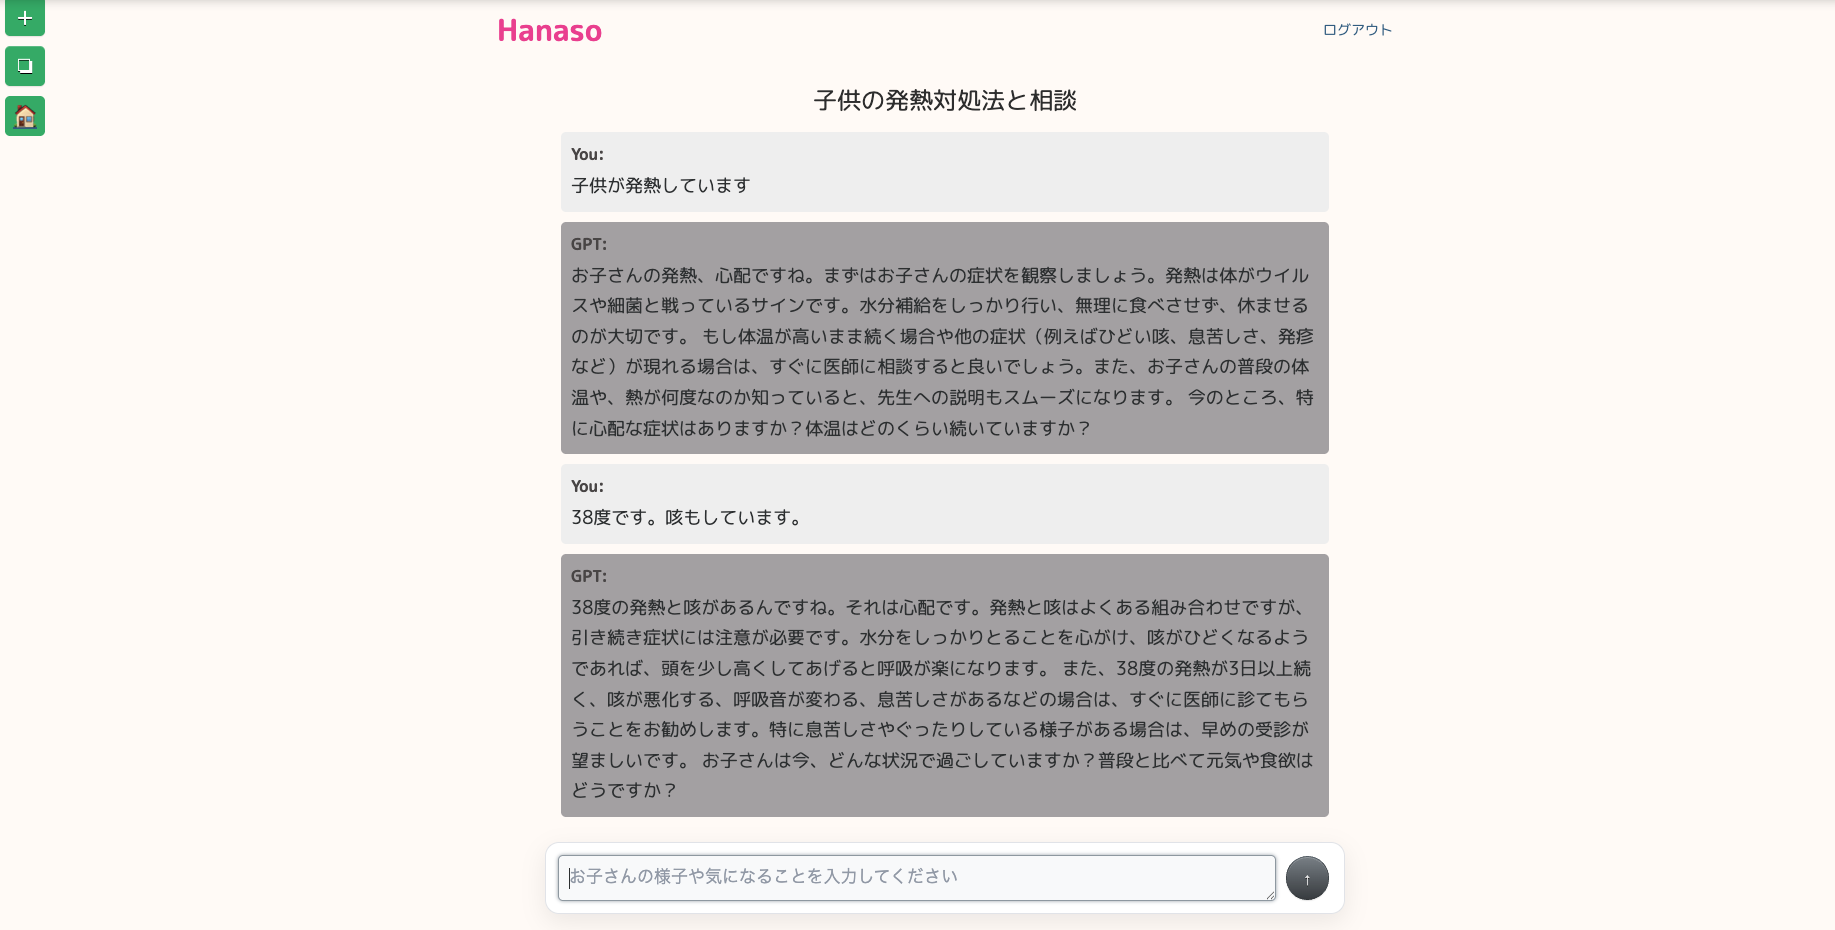The height and width of the screenshot is (930, 1835).
Task: Send message with the arrow button
Action: tap(1307, 878)
